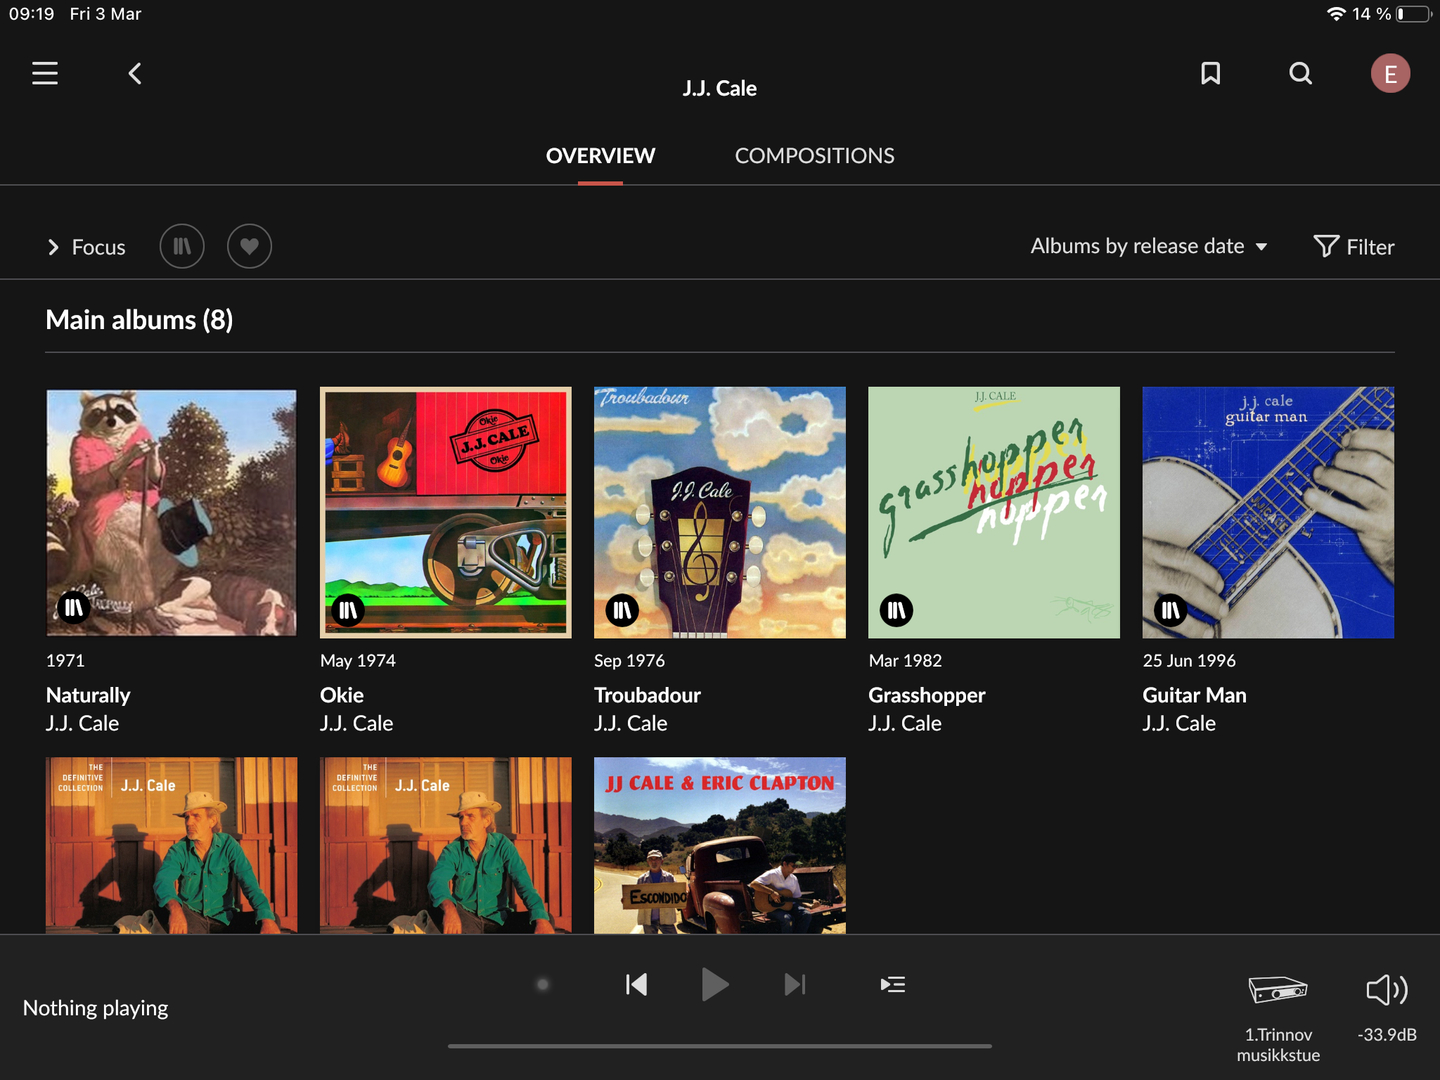The width and height of the screenshot is (1440, 1080).
Task: Open the Trinnov musikkstue zone picker
Action: click(x=1278, y=1018)
